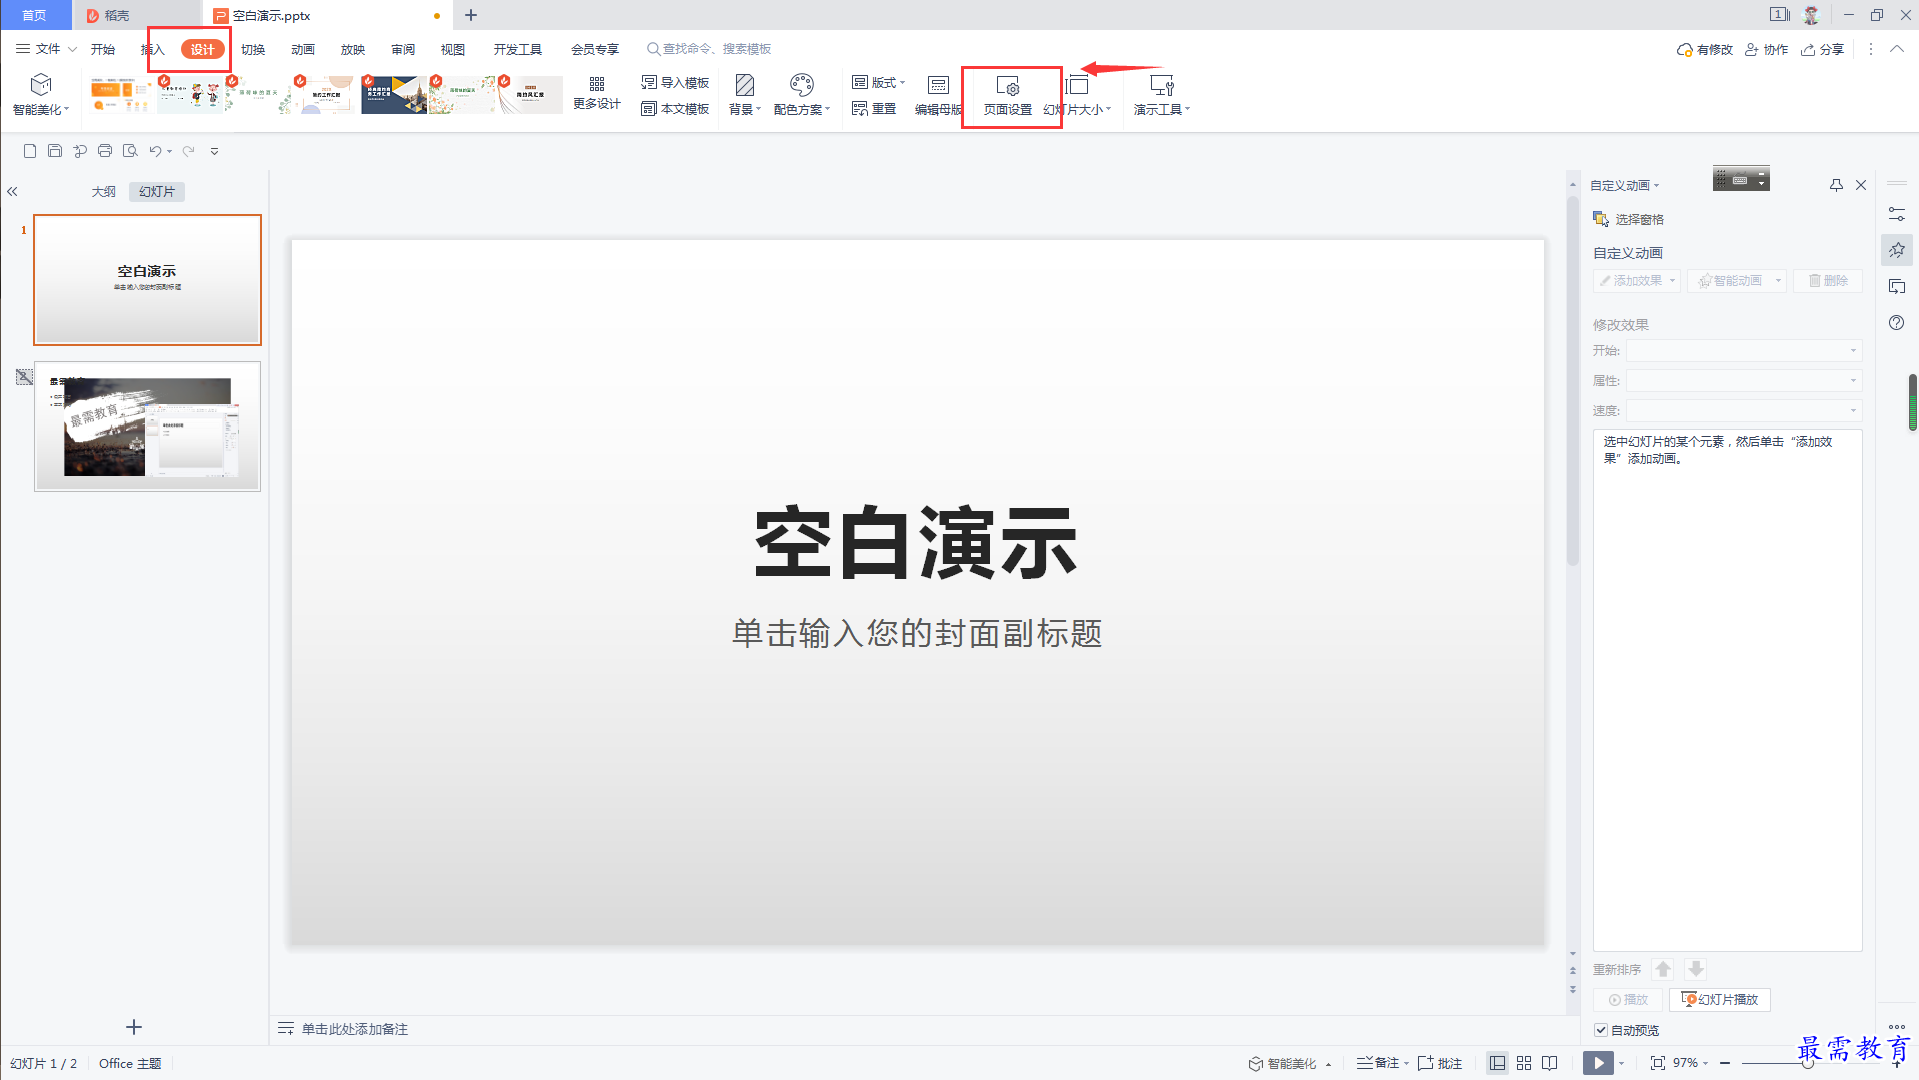Open 版式 layout dropdown
This screenshot has width=1919, height=1080.
coord(878,83)
